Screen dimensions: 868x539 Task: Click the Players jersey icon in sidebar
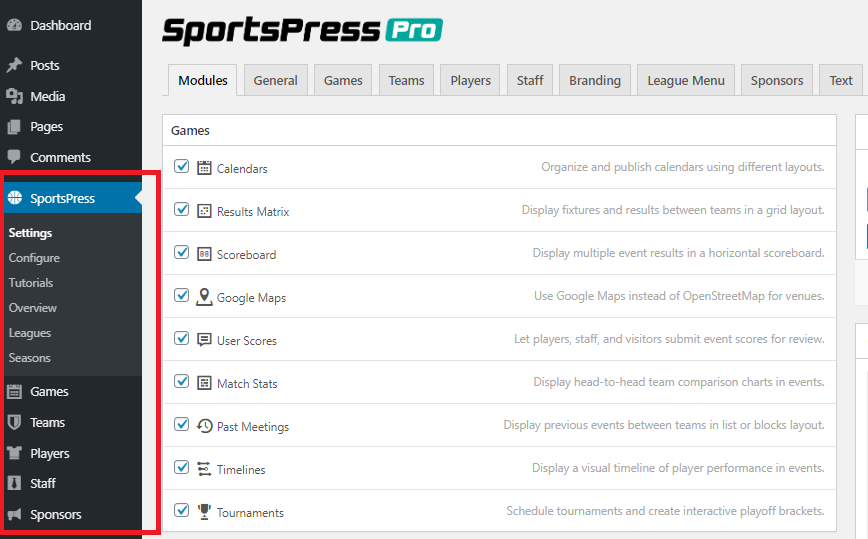14,453
